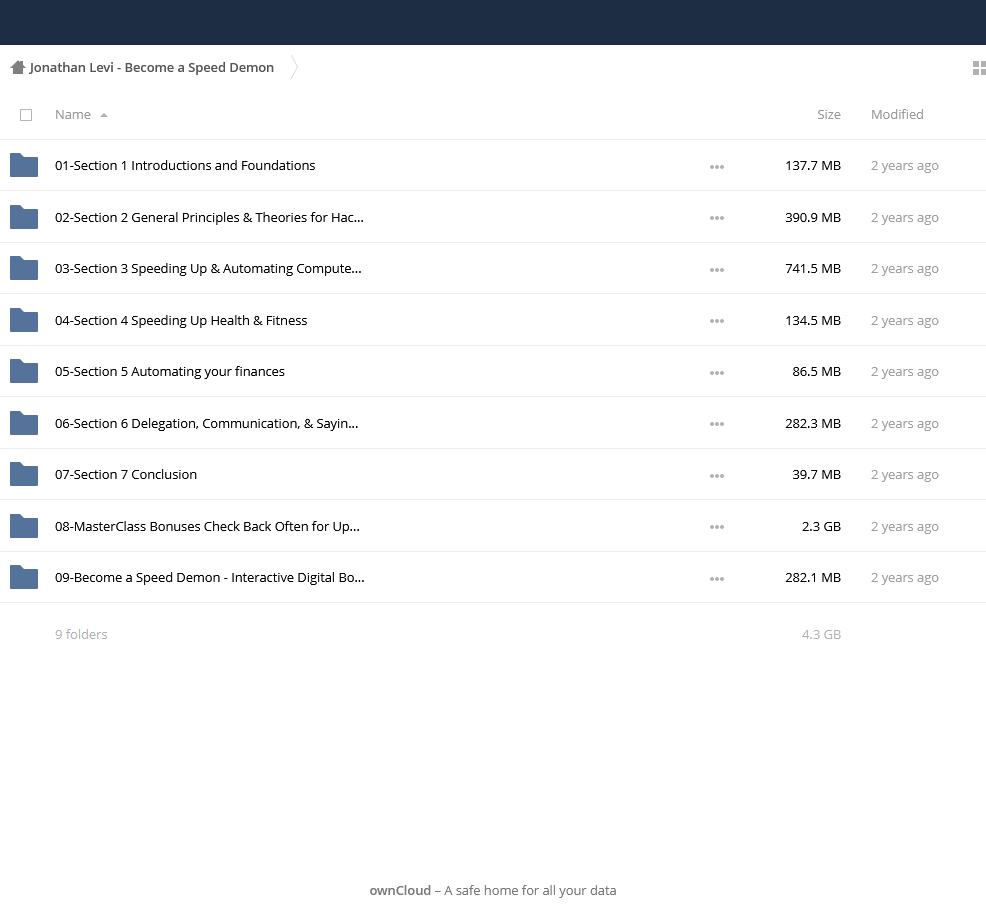Click folder icon for 01-Section 1 Introductions
This screenshot has width=986, height=920.
coord(24,165)
